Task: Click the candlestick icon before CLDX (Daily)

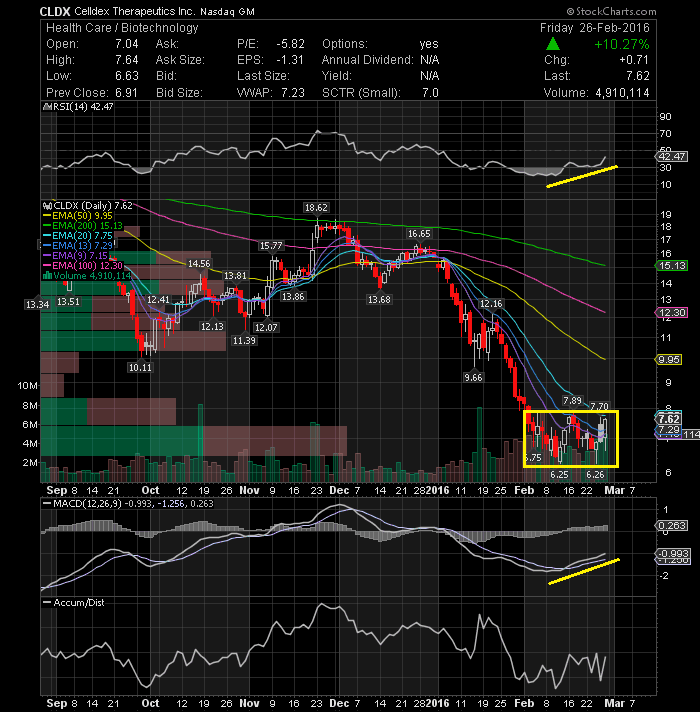Action: pos(48,206)
